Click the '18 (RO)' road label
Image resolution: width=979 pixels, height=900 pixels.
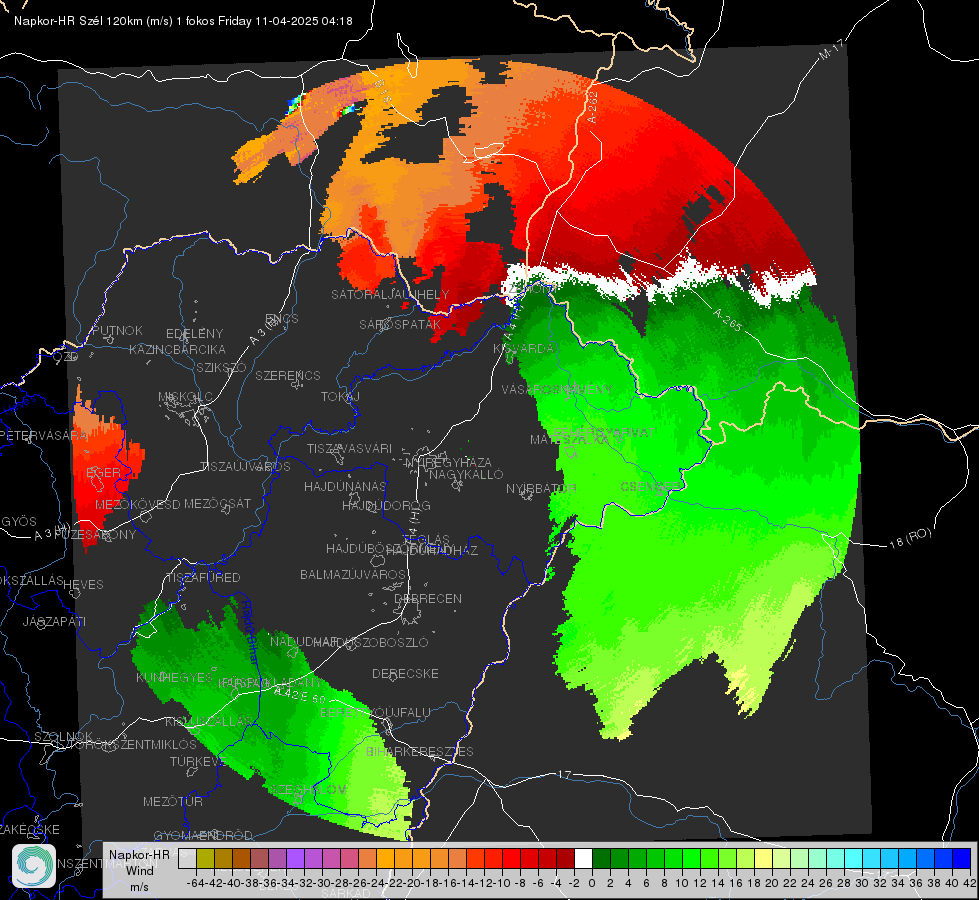tap(910, 538)
